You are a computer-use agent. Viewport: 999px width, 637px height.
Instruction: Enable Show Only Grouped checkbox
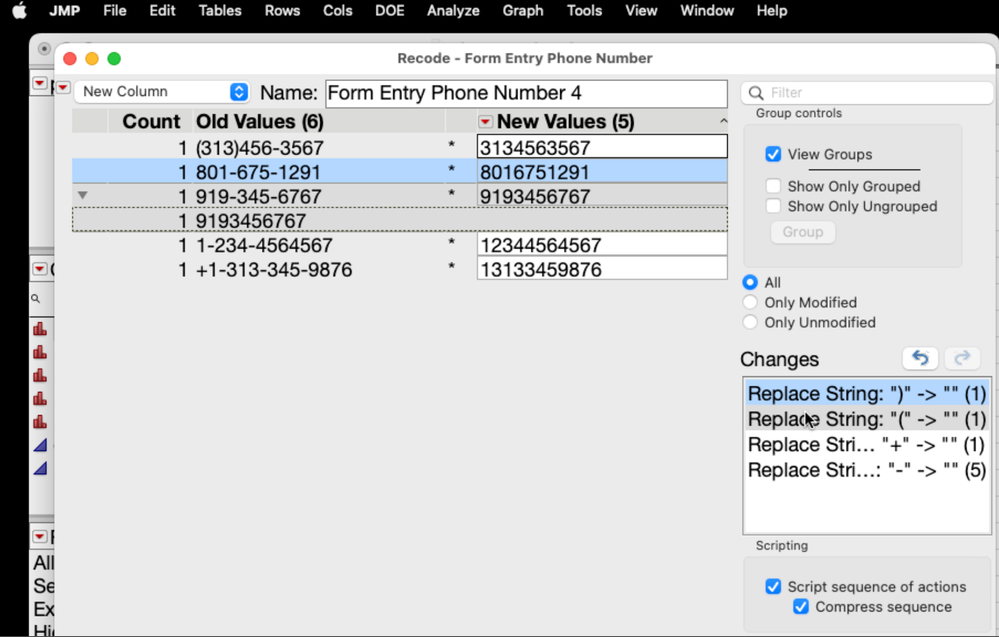[773, 186]
